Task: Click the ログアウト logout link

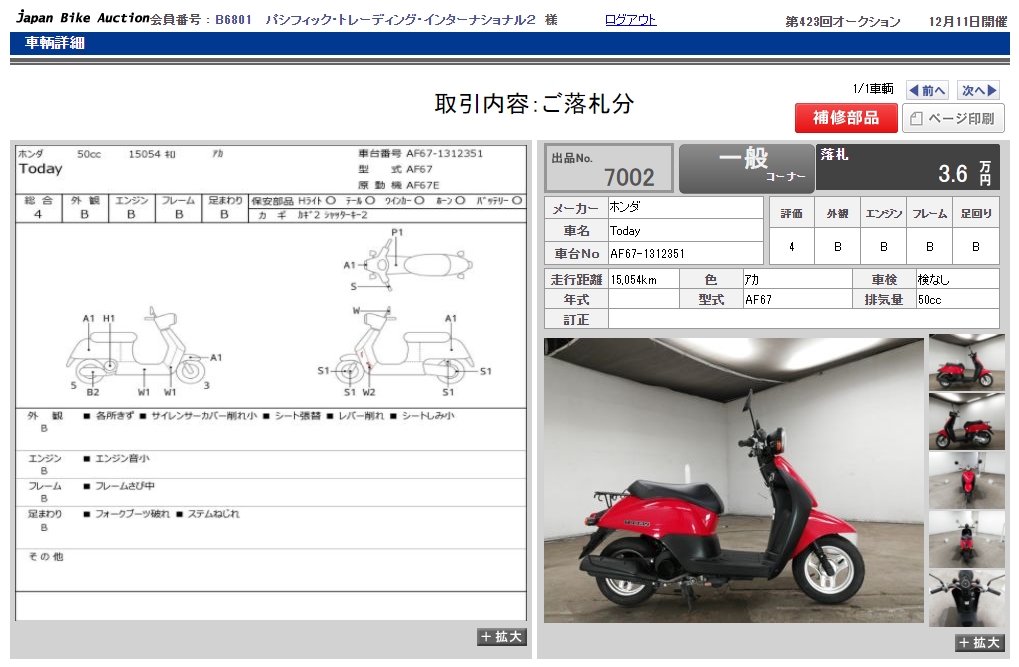Action: [x=630, y=20]
